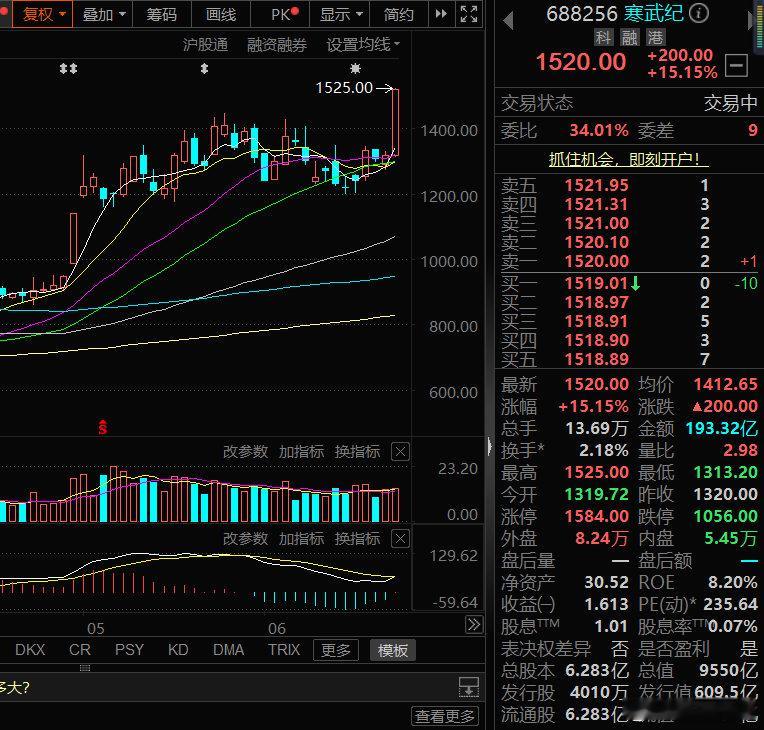Click the double up-down arrow event marker
Viewport: 764px width, 730px height.
pos(68,68)
